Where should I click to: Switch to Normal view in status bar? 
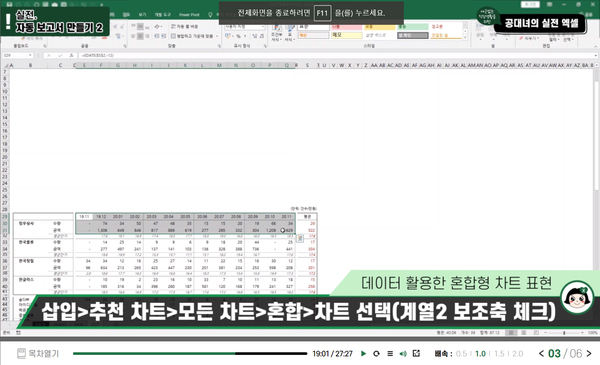click(x=511, y=333)
